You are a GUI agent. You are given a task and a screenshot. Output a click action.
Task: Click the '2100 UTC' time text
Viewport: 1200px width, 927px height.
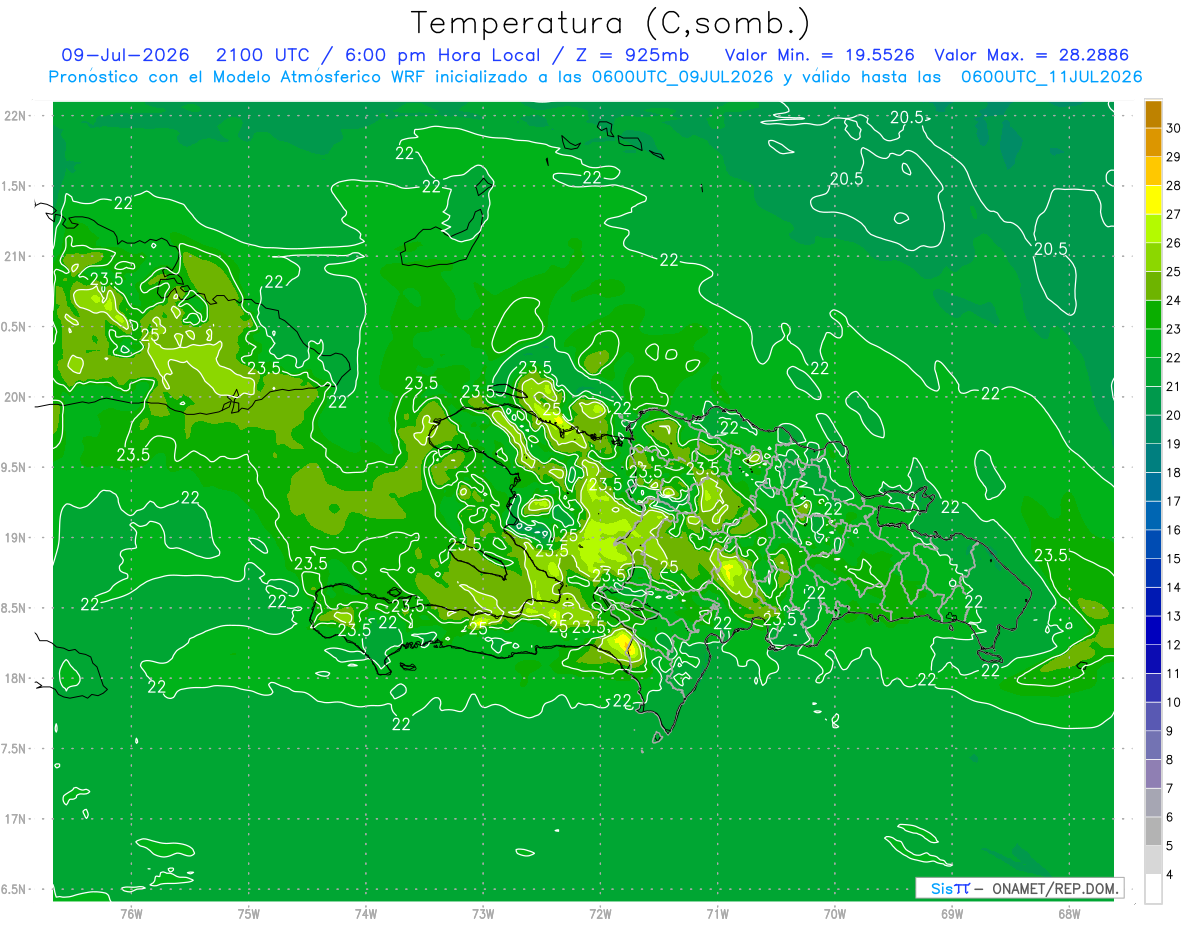(262, 55)
